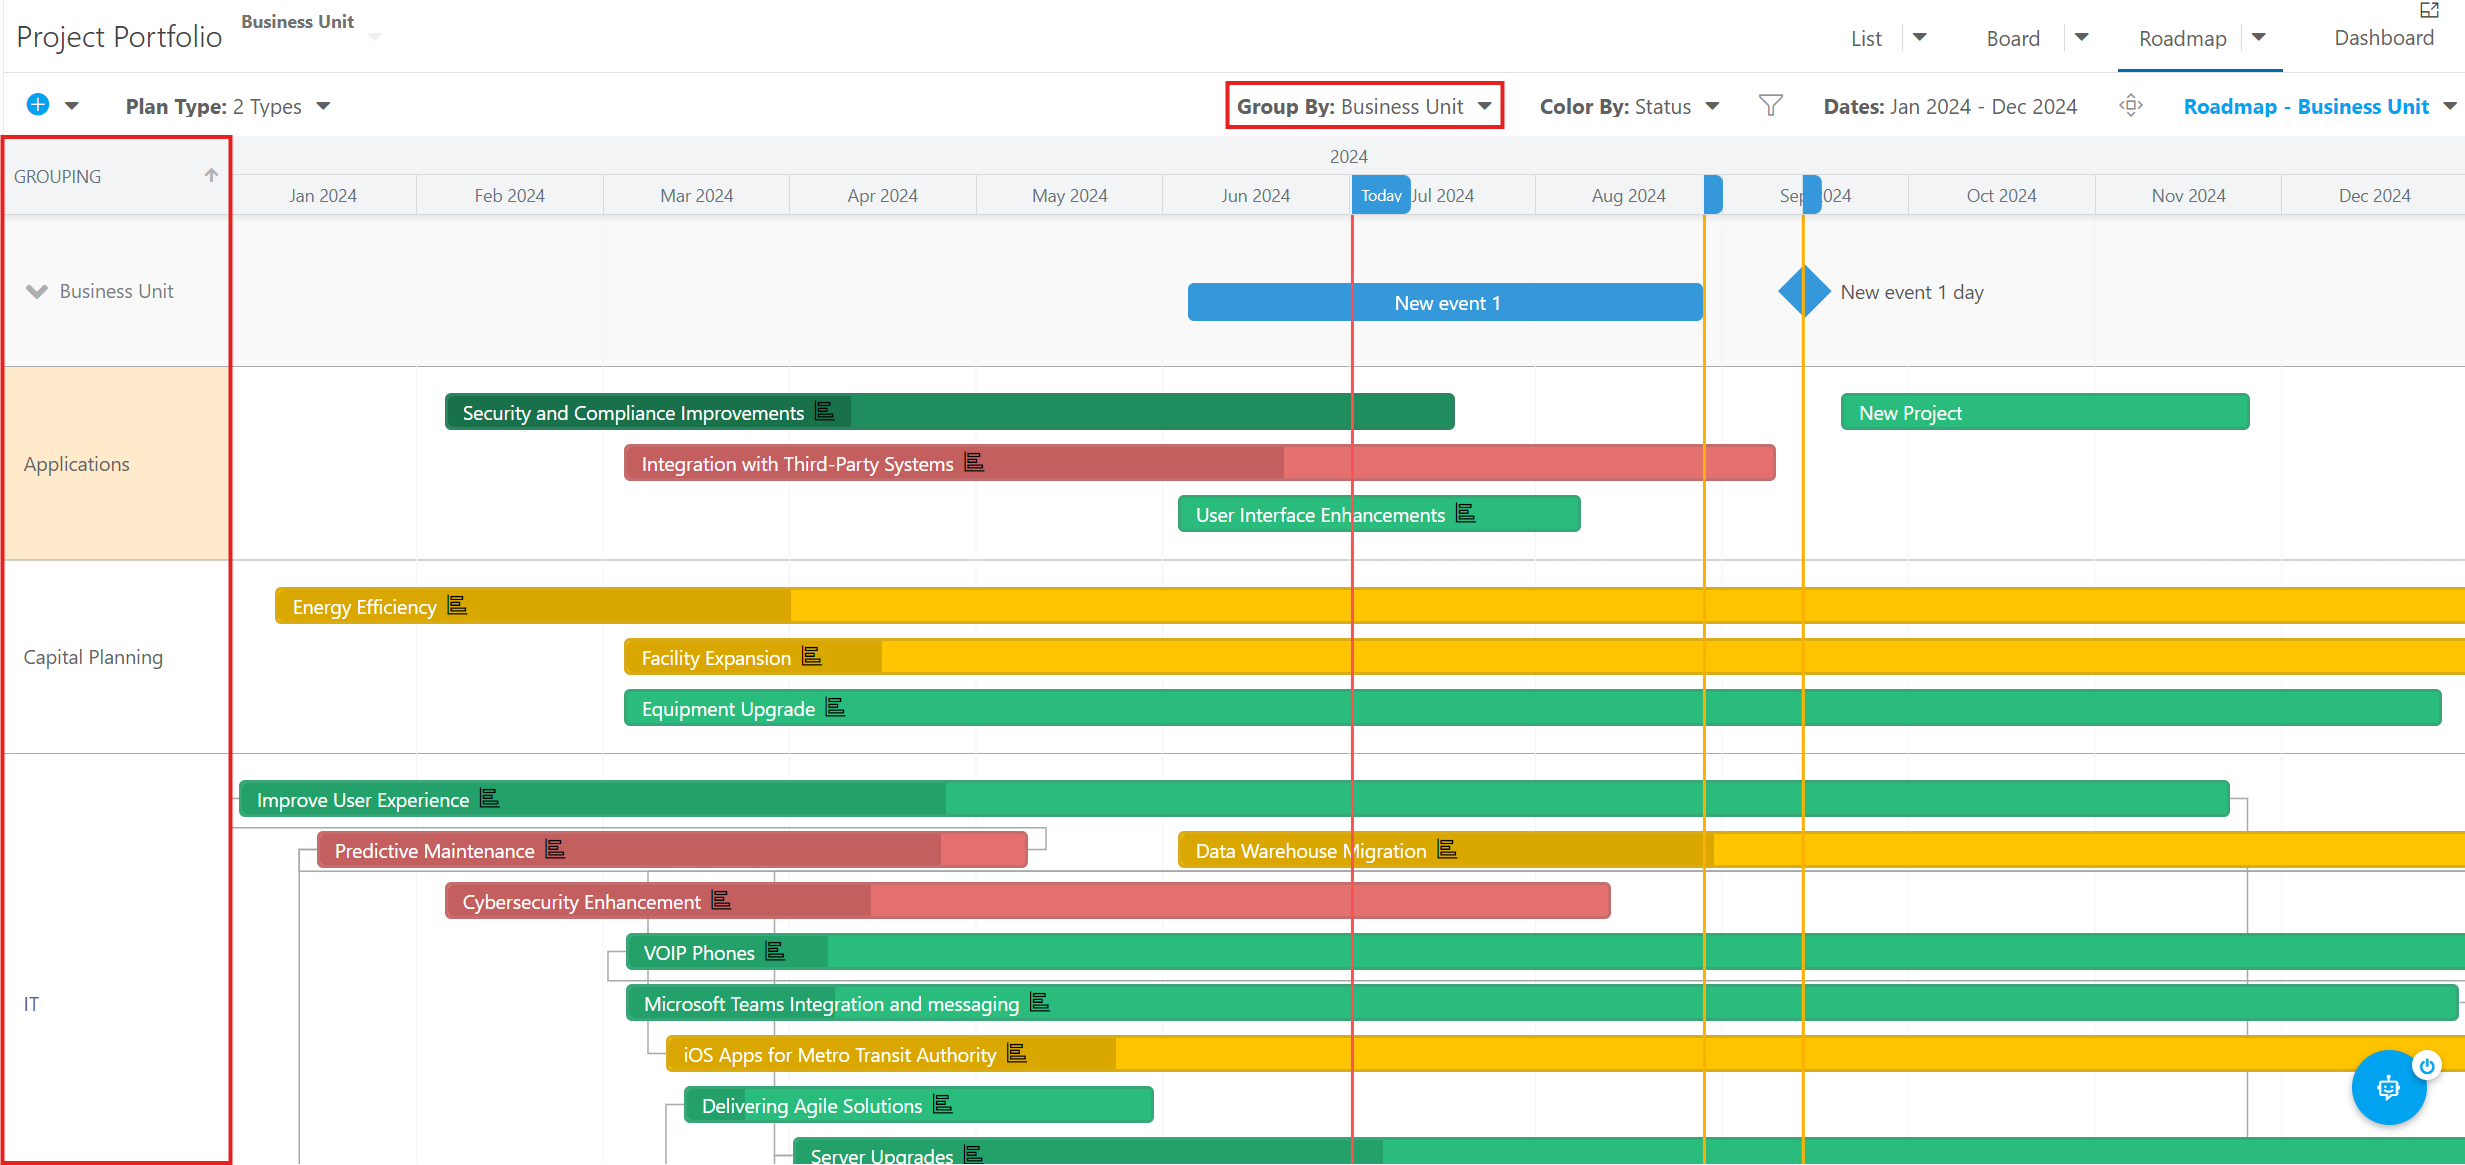This screenshot has height=1165, width=2465.
Task: Open the Roadmap tab dropdown arrow
Action: [x=2259, y=37]
